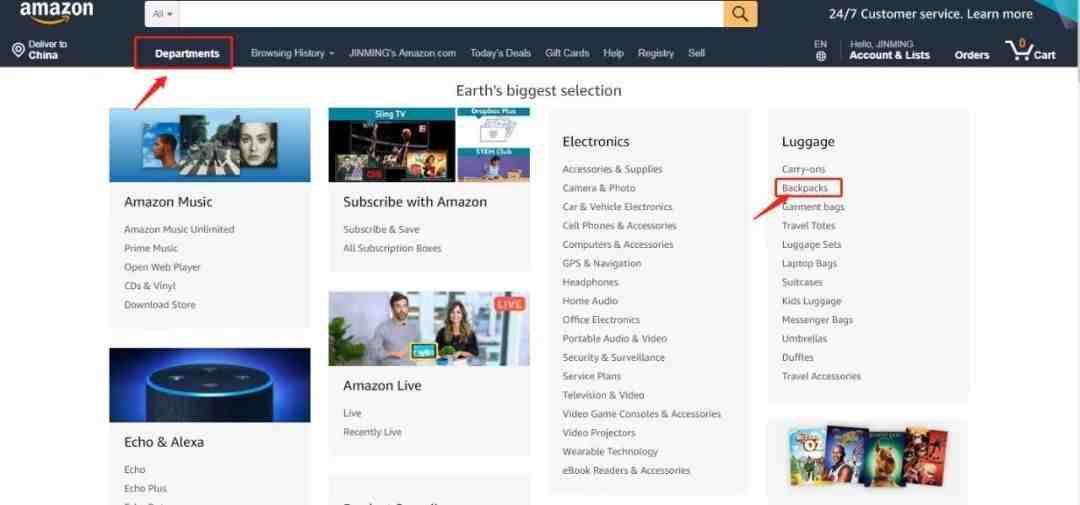This screenshot has width=1080, height=505.
Task: Open CDs & Vinyl link
Action: tap(149, 286)
